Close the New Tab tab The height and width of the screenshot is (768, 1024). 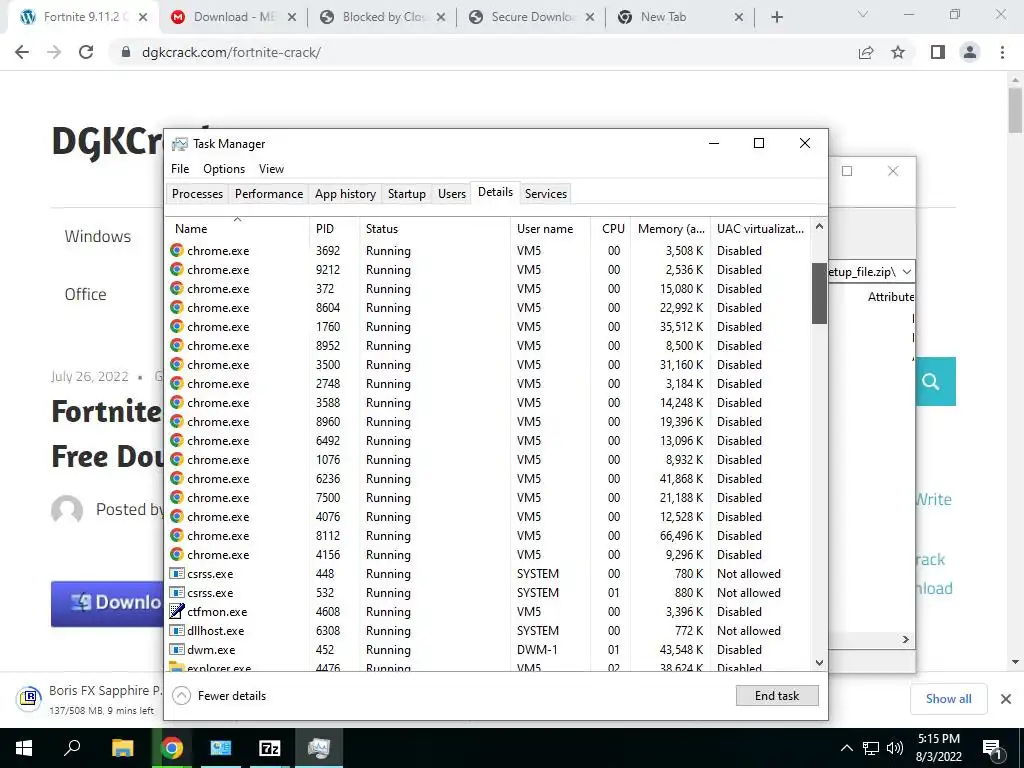[739, 18]
